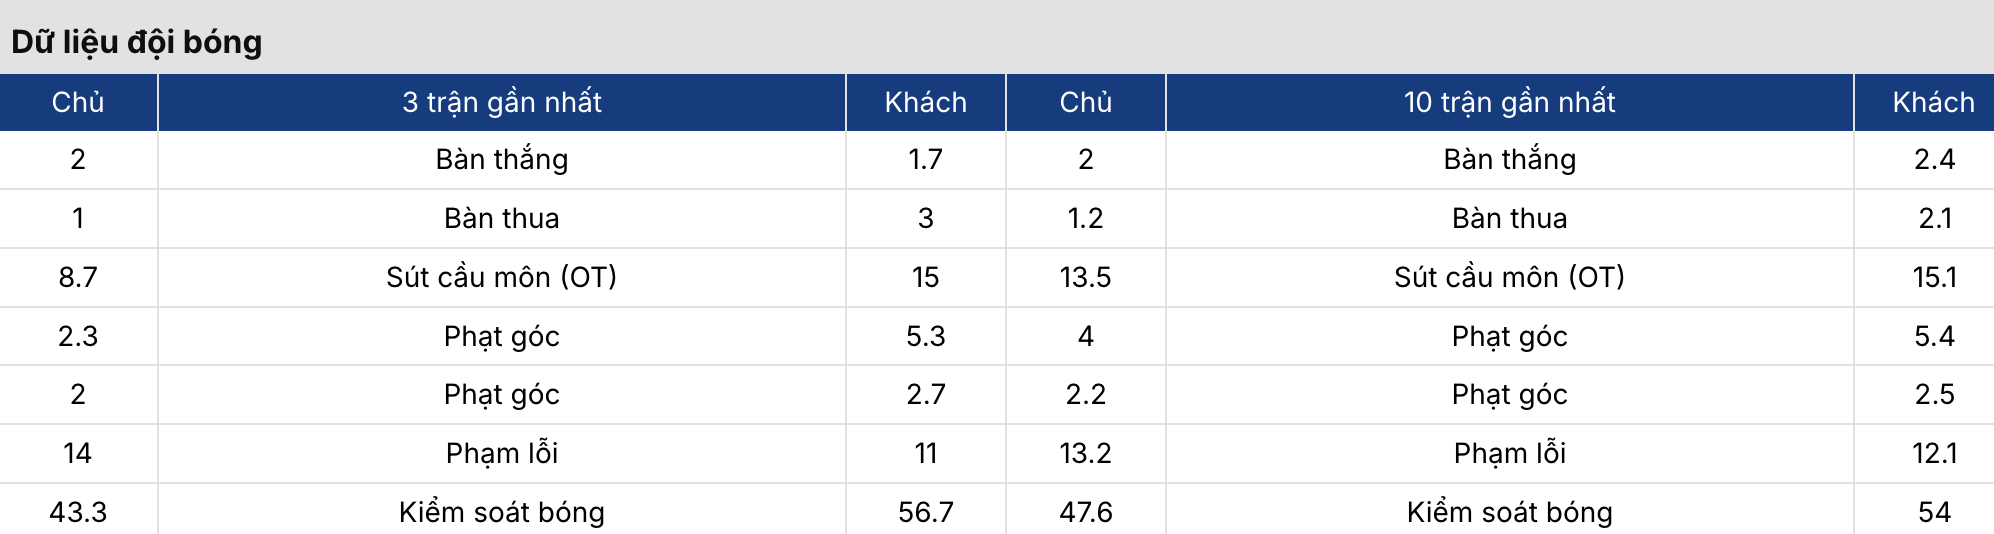Click the shots value 15.1
This screenshot has width=1994, height=534.
pos(1935,277)
